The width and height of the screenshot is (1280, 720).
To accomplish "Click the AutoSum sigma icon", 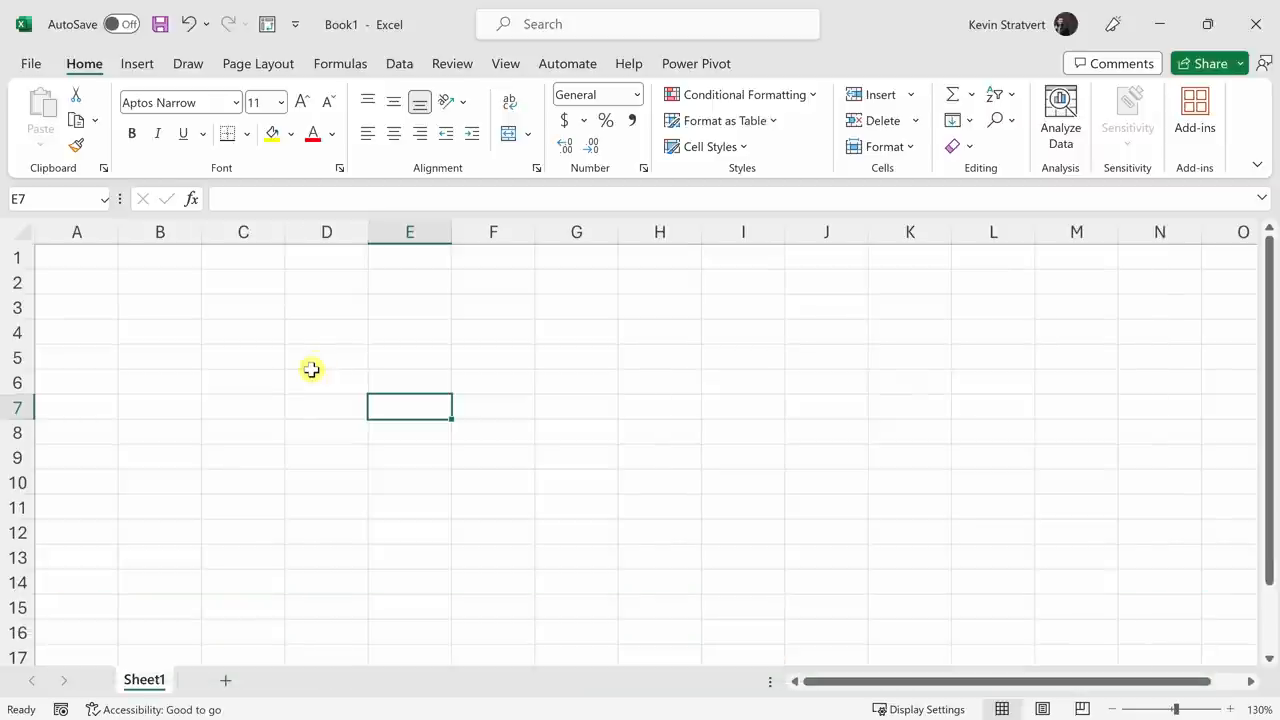I will [952, 94].
